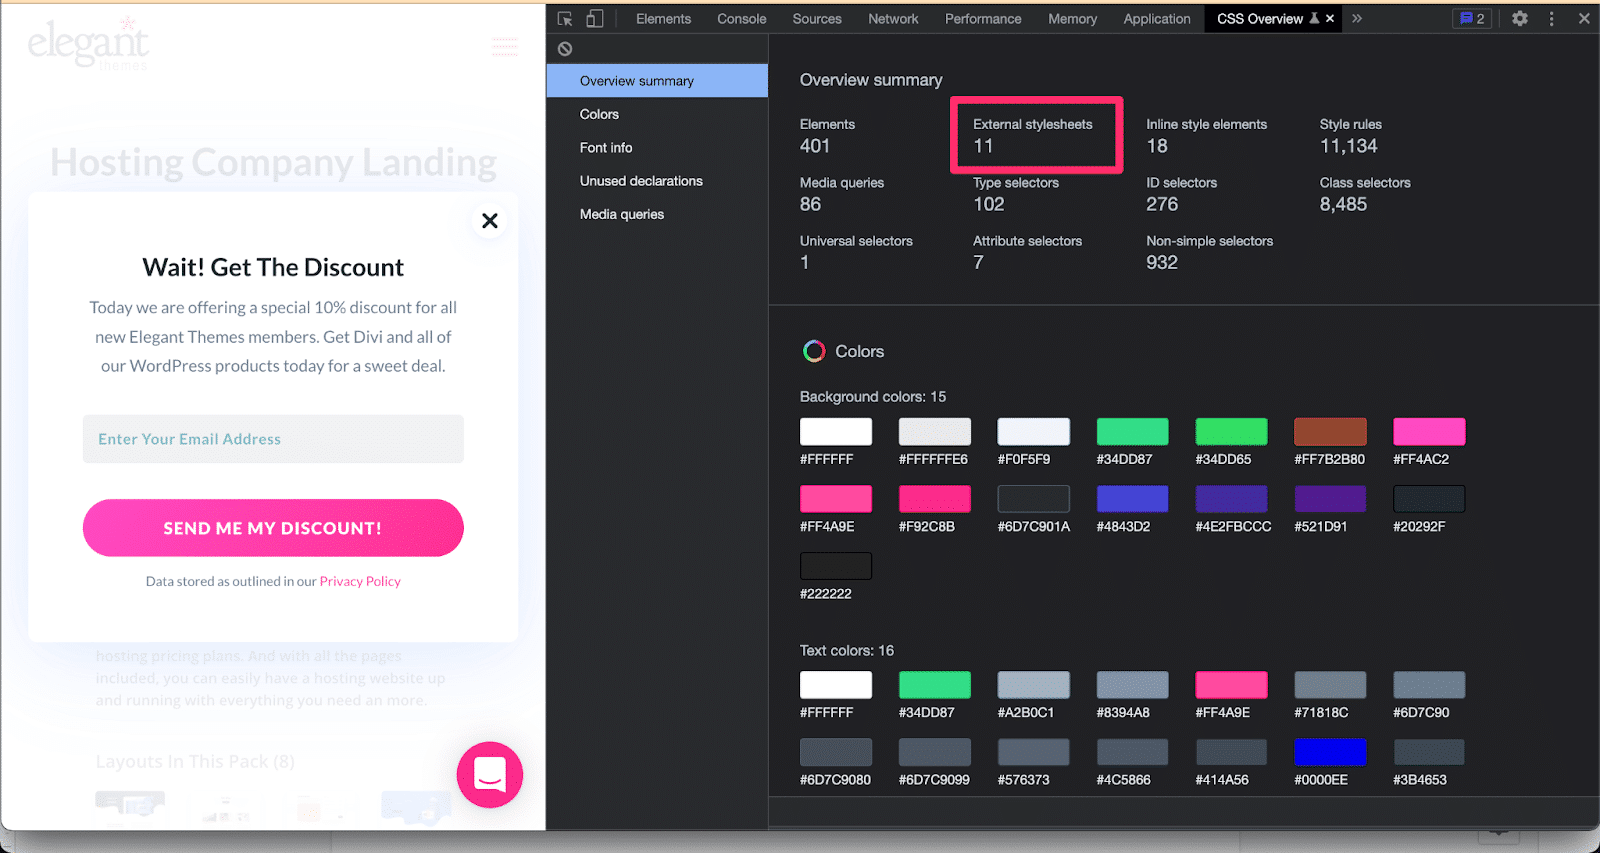Select background swatch #34DD87
The width and height of the screenshot is (1600, 853).
[1132, 432]
